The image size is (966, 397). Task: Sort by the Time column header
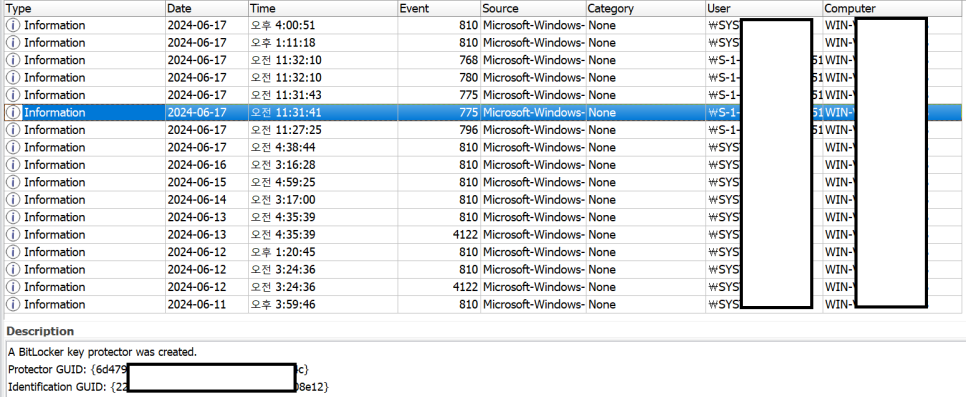(x=323, y=8)
